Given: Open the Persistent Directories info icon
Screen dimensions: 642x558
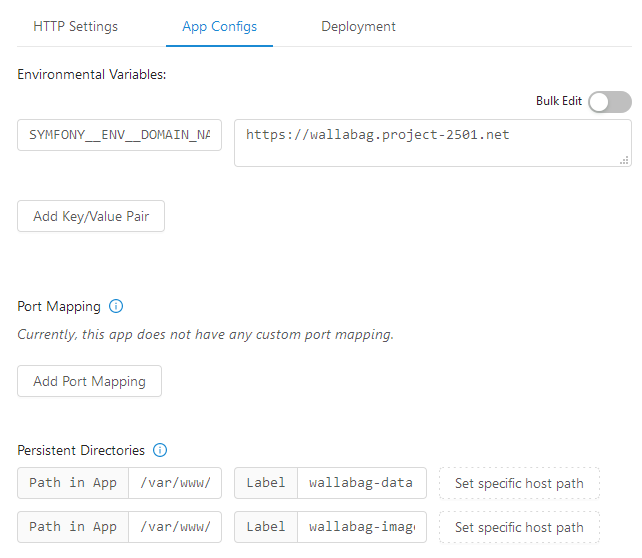Looking at the screenshot, I should click(160, 451).
